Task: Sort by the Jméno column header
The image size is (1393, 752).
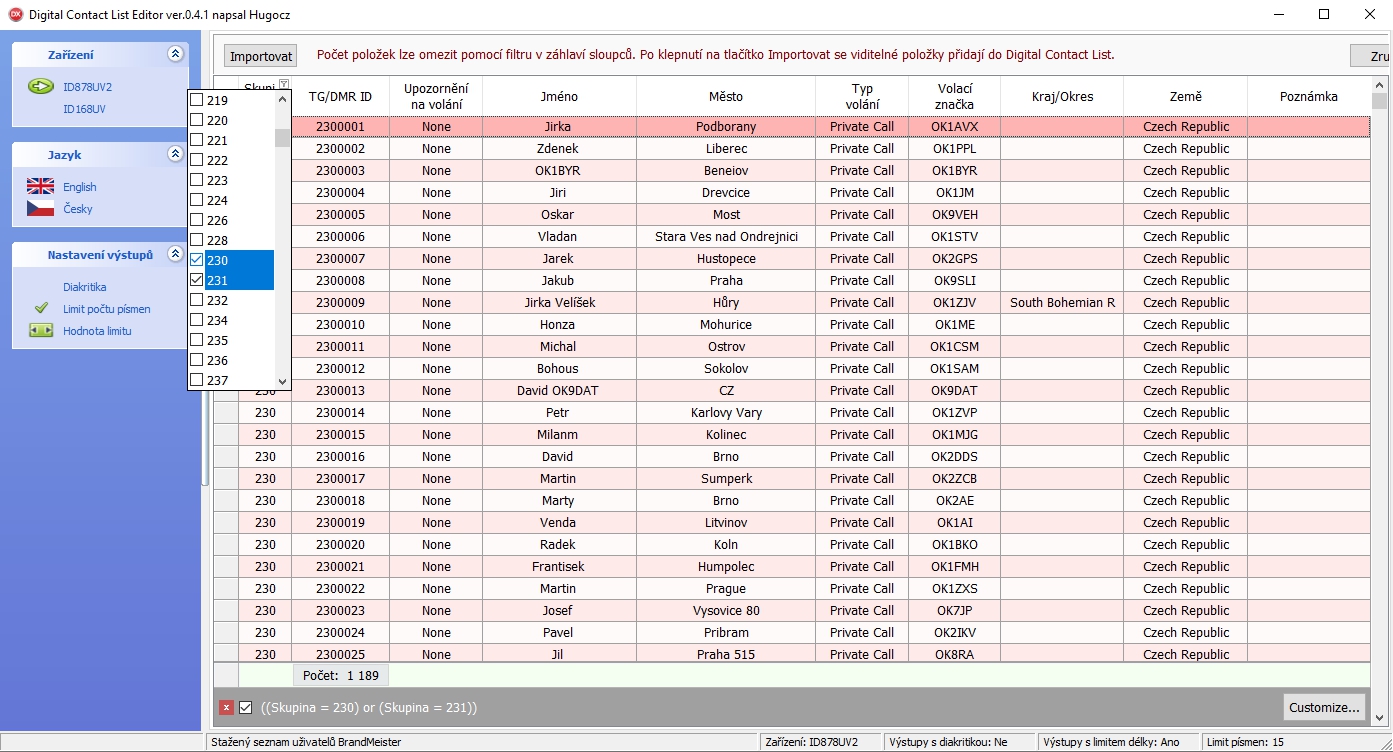Action: [558, 97]
